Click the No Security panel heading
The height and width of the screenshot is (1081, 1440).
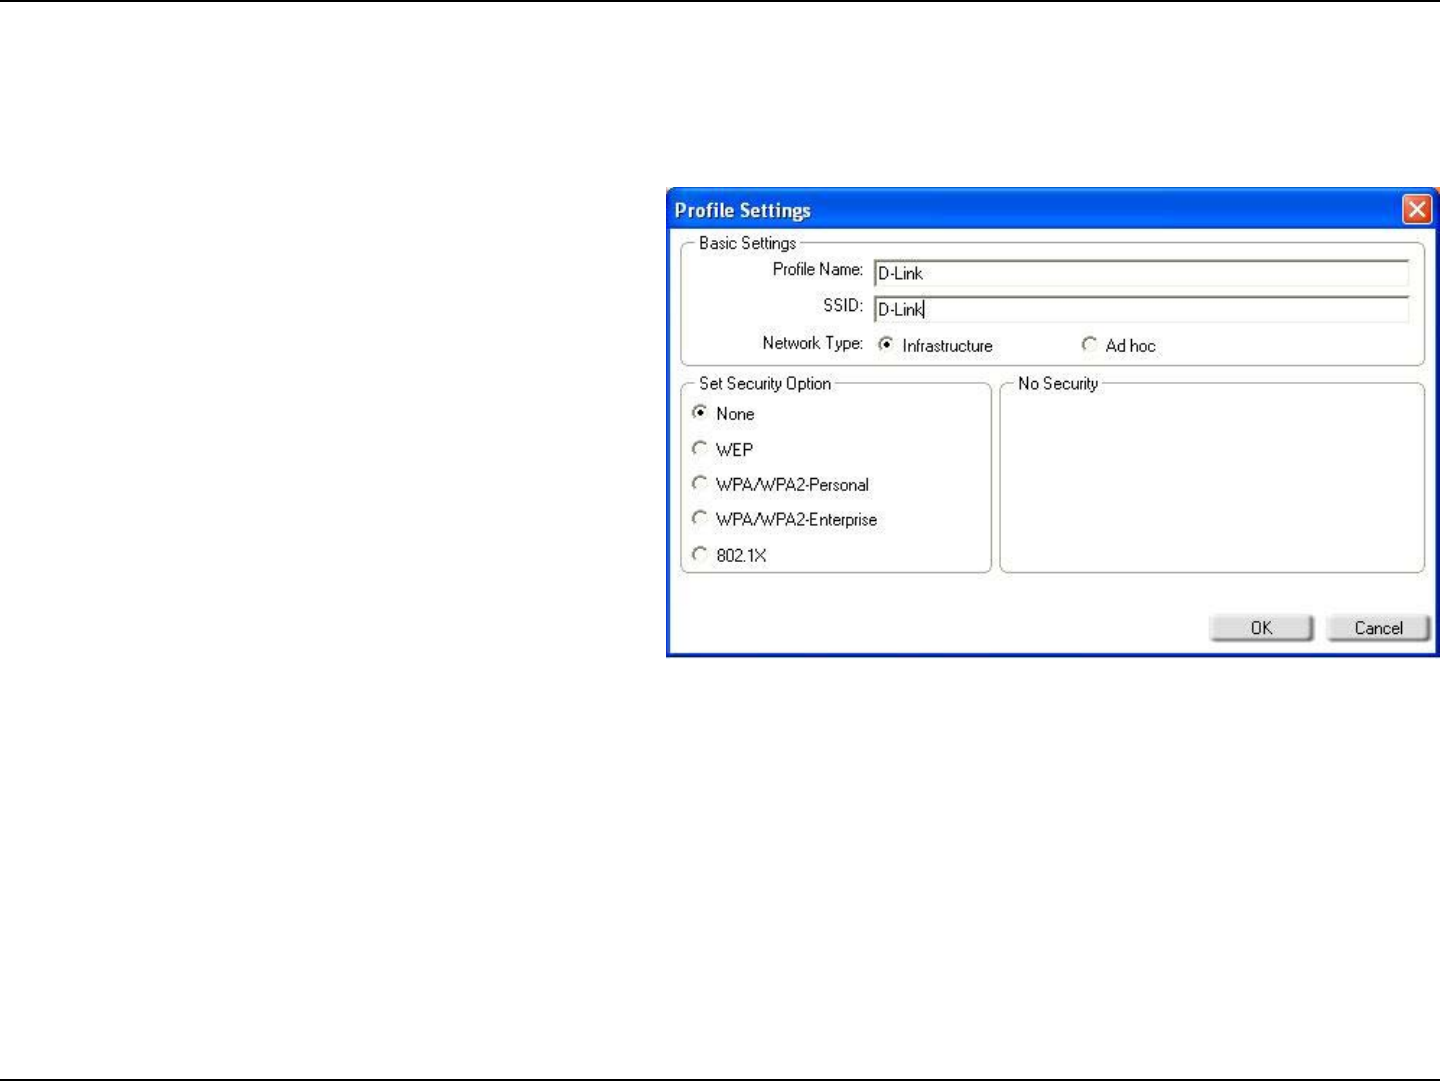tap(1058, 383)
